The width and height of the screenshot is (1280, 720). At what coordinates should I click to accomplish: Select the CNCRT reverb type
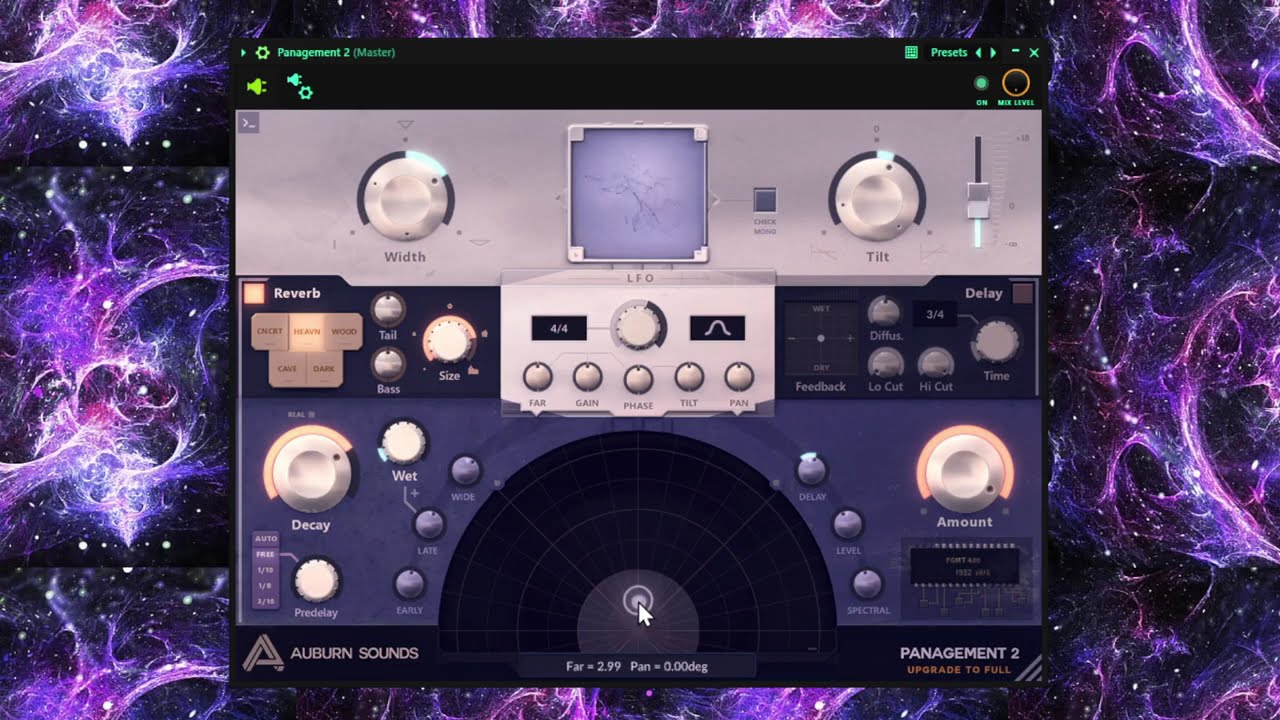270,332
